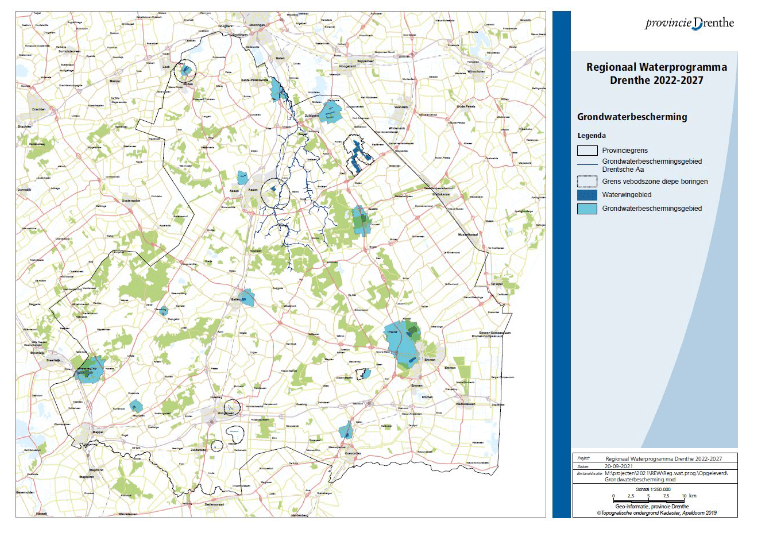The image size is (777, 544).
Task: Select the light blue Grondwaterbeschermingsgebied legend swatch
Action: point(589,209)
